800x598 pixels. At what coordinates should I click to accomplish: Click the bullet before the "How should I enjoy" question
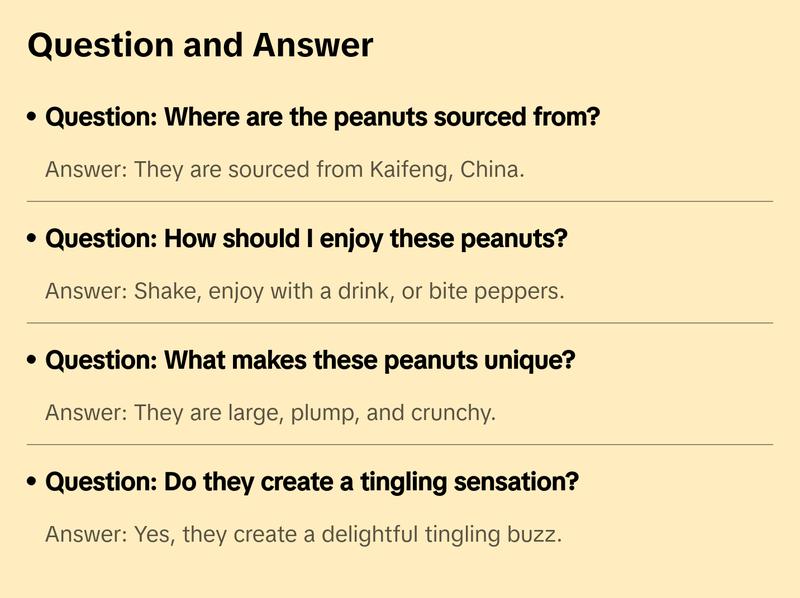pos(33,240)
